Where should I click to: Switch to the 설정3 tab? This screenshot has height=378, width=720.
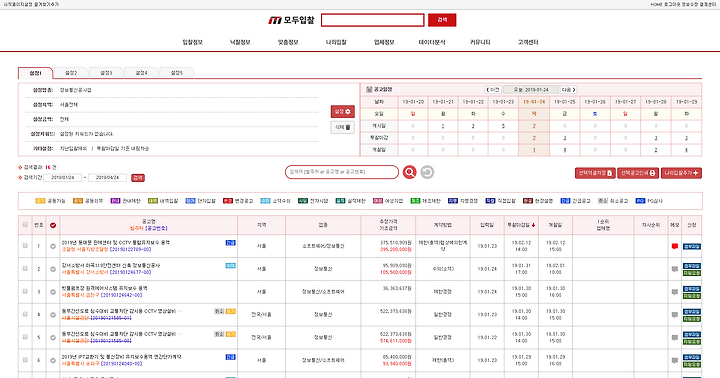coord(106,73)
